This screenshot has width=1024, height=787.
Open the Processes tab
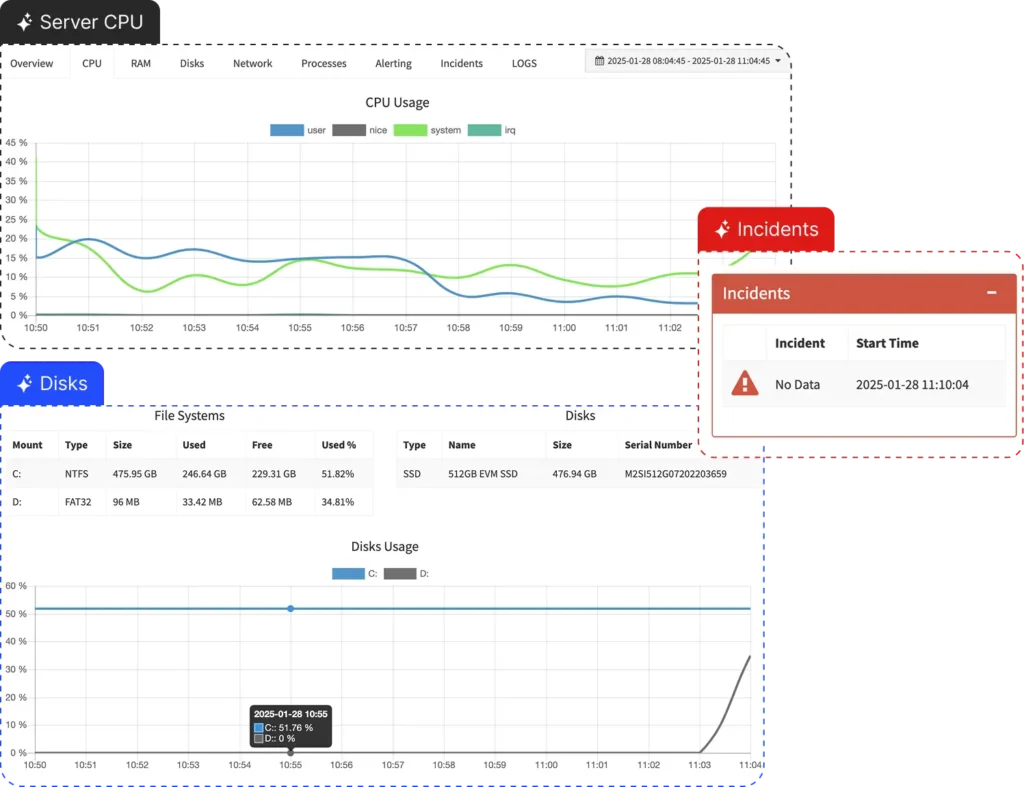pyautogui.click(x=324, y=63)
